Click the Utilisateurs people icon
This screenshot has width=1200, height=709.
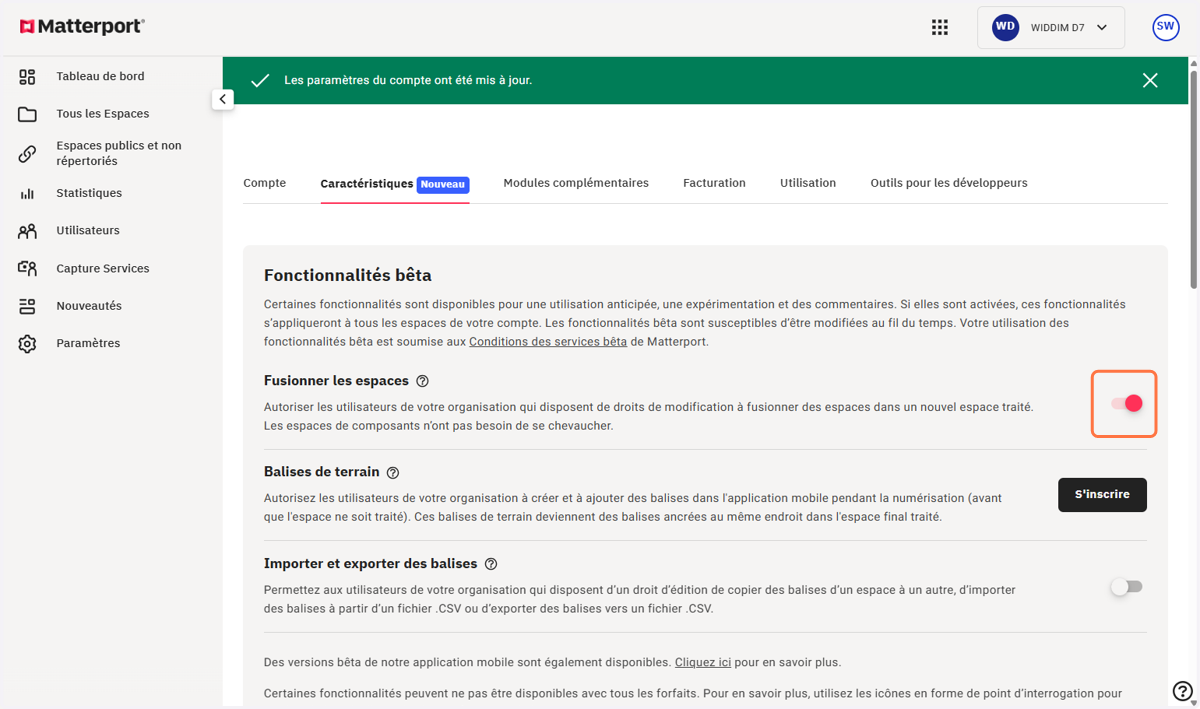pos(27,231)
